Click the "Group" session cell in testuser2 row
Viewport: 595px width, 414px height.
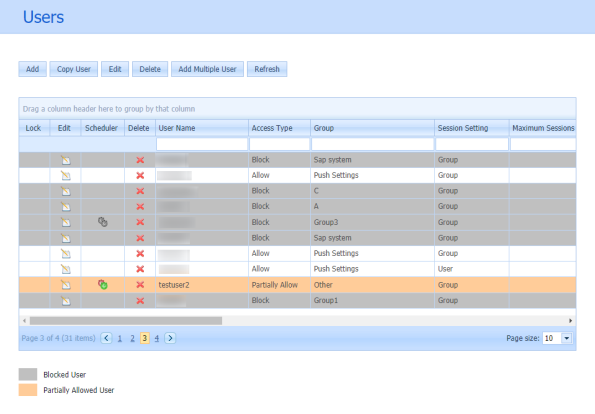click(472, 285)
